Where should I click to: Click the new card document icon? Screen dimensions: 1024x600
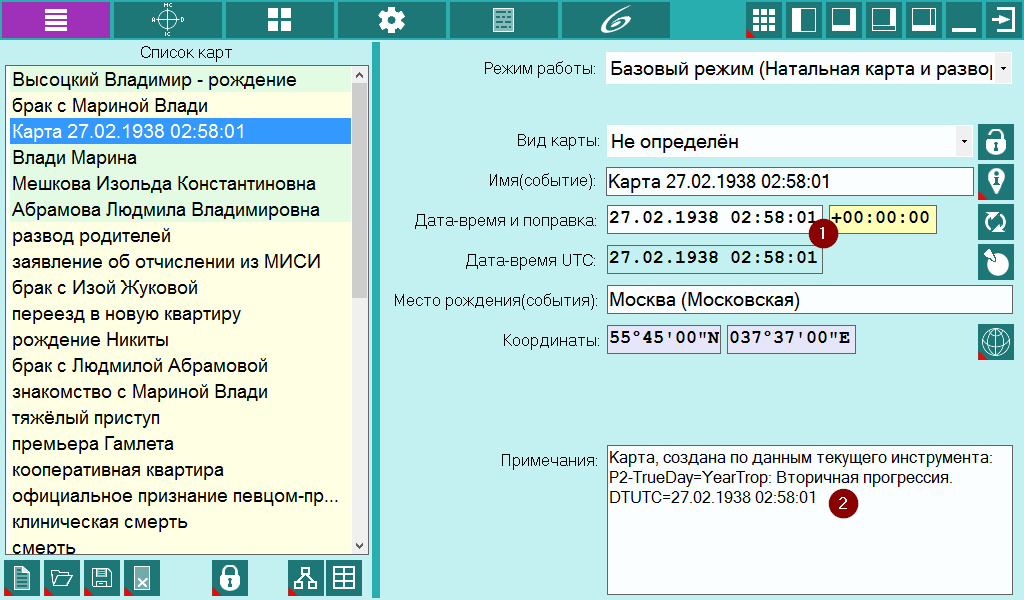22,578
